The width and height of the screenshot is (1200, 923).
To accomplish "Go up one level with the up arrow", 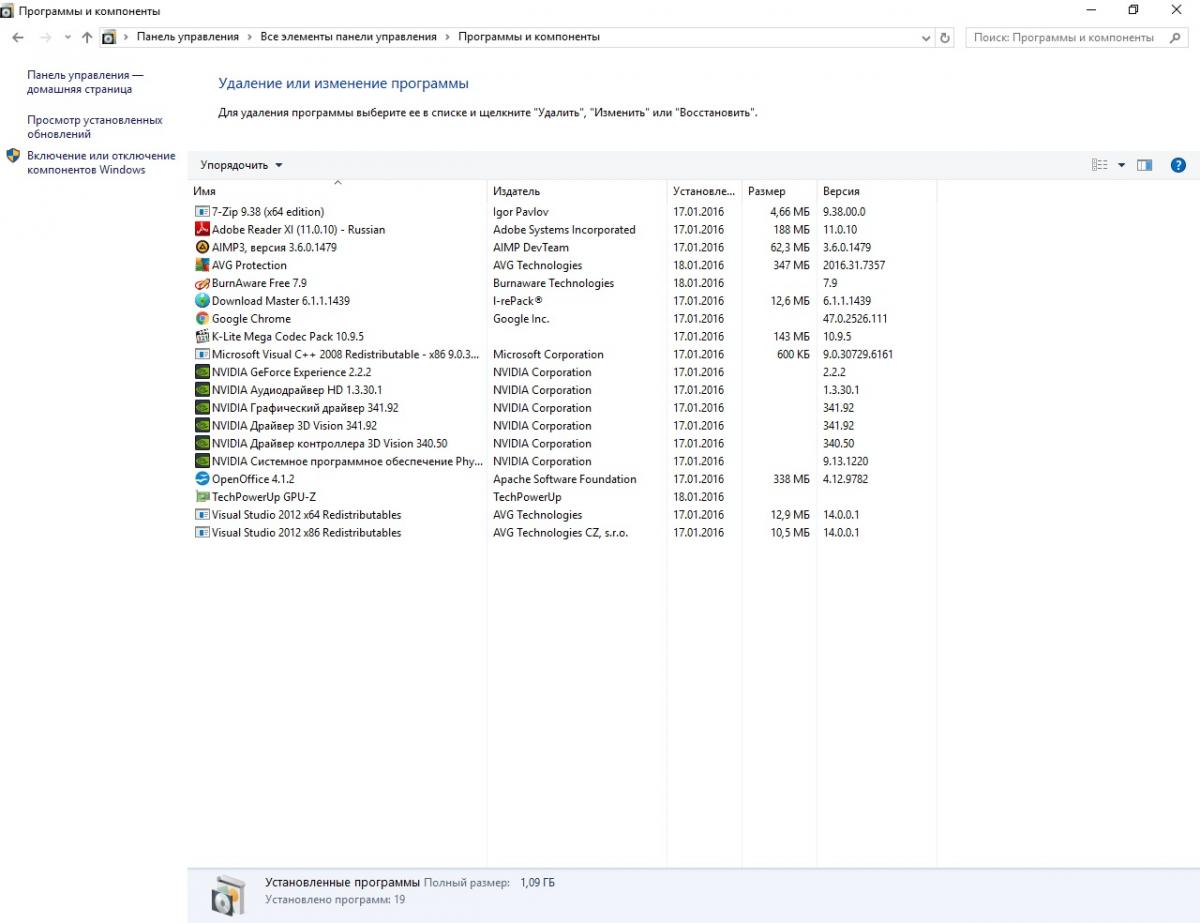I will click(87, 37).
